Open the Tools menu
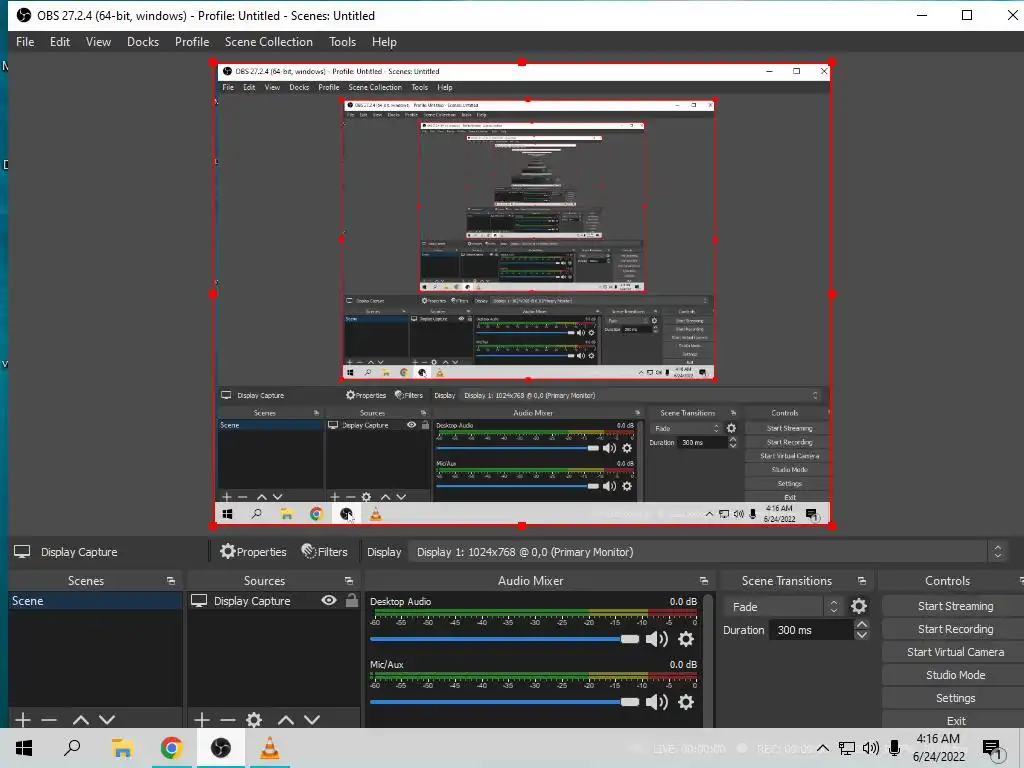The width and height of the screenshot is (1024, 768). pyautogui.click(x=342, y=42)
